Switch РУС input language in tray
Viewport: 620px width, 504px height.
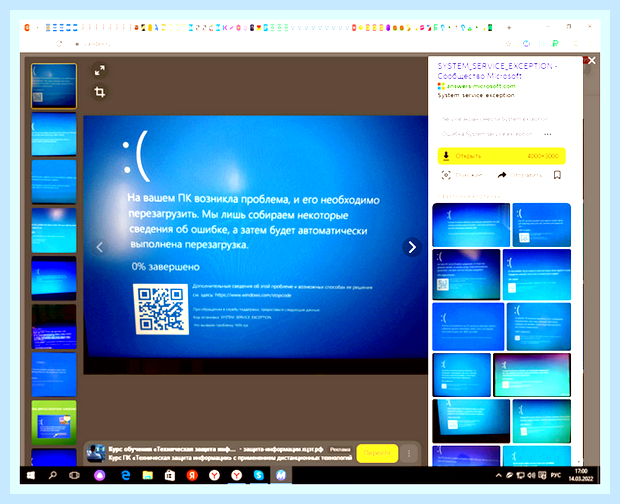tap(556, 475)
